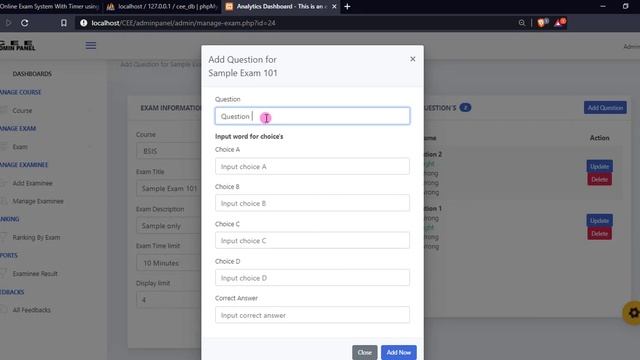Focus the Input choice C field
Screen dimensions: 640x360
point(312,240)
